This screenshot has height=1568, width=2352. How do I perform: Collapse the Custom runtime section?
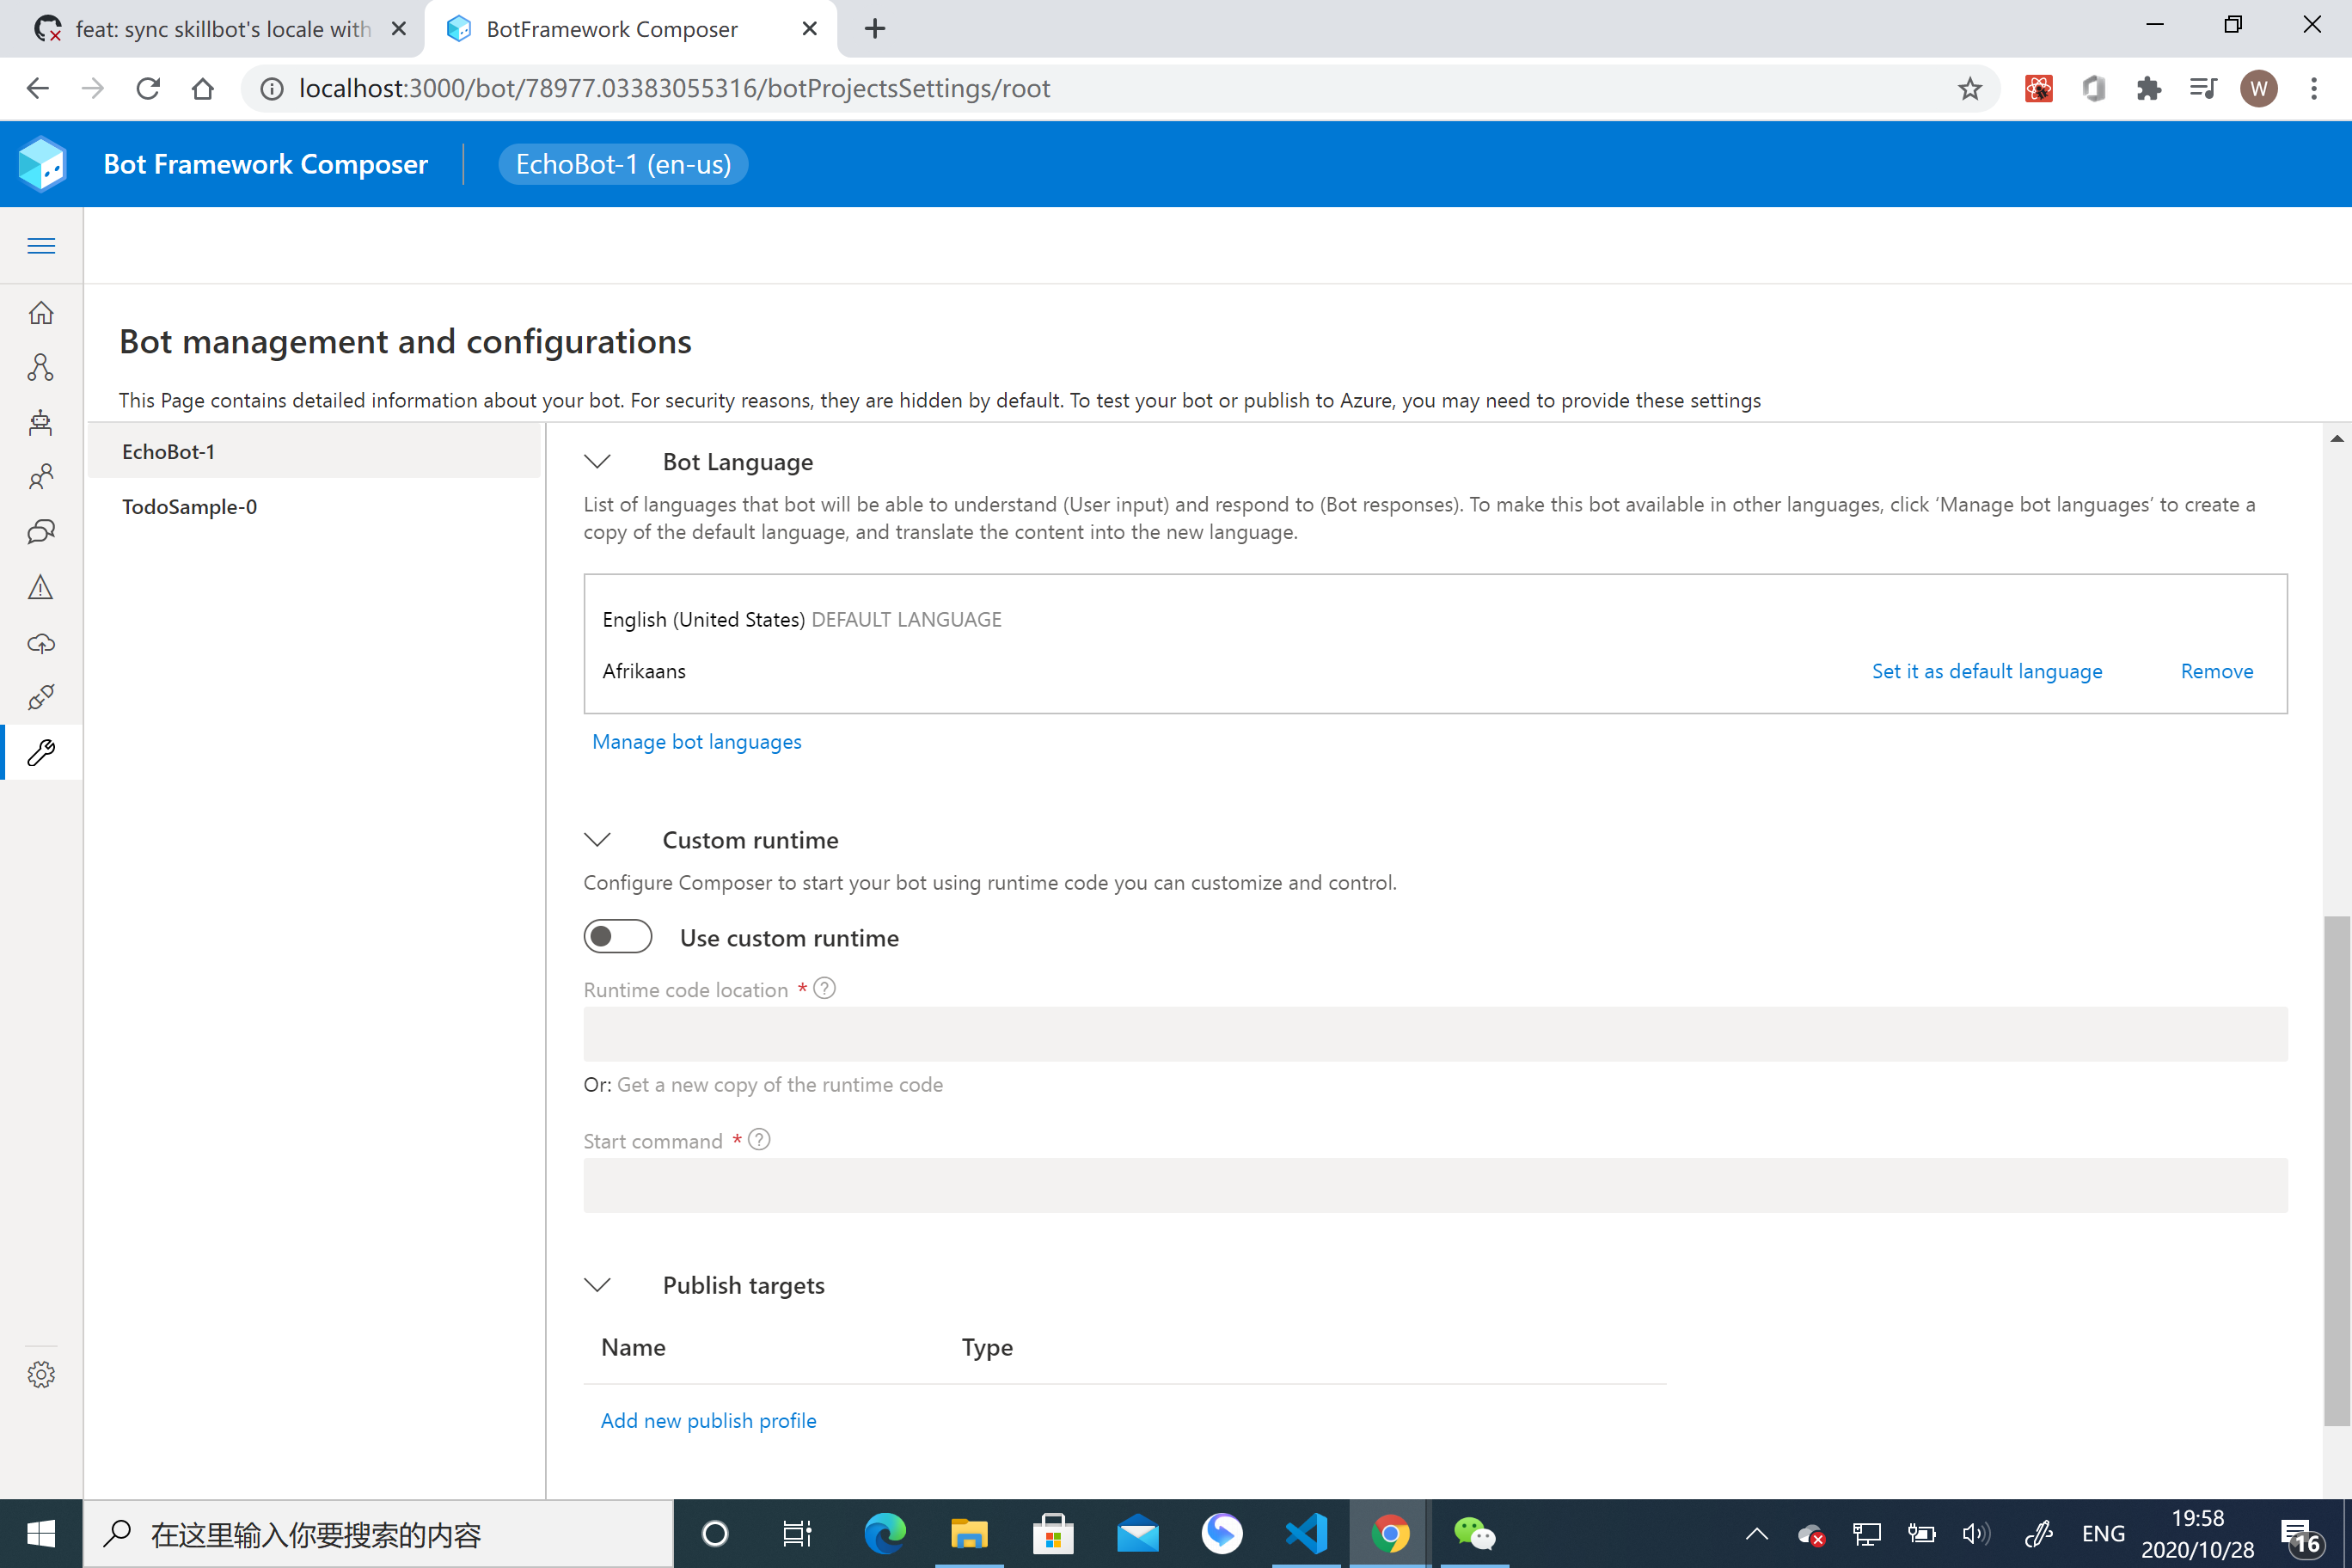pyautogui.click(x=597, y=840)
